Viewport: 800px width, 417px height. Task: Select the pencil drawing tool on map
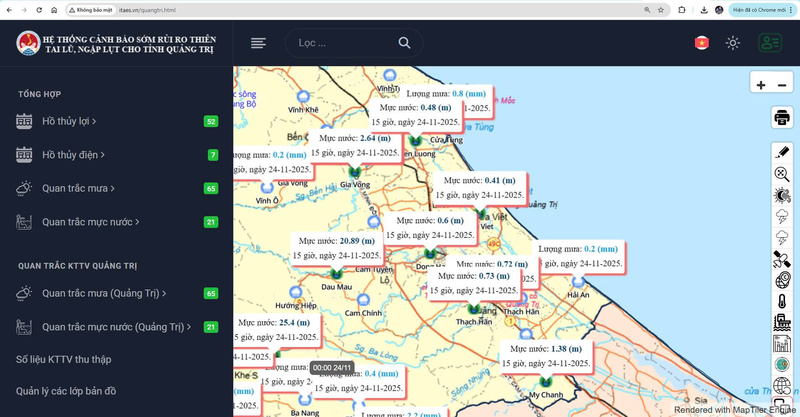(x=782, y=152)
